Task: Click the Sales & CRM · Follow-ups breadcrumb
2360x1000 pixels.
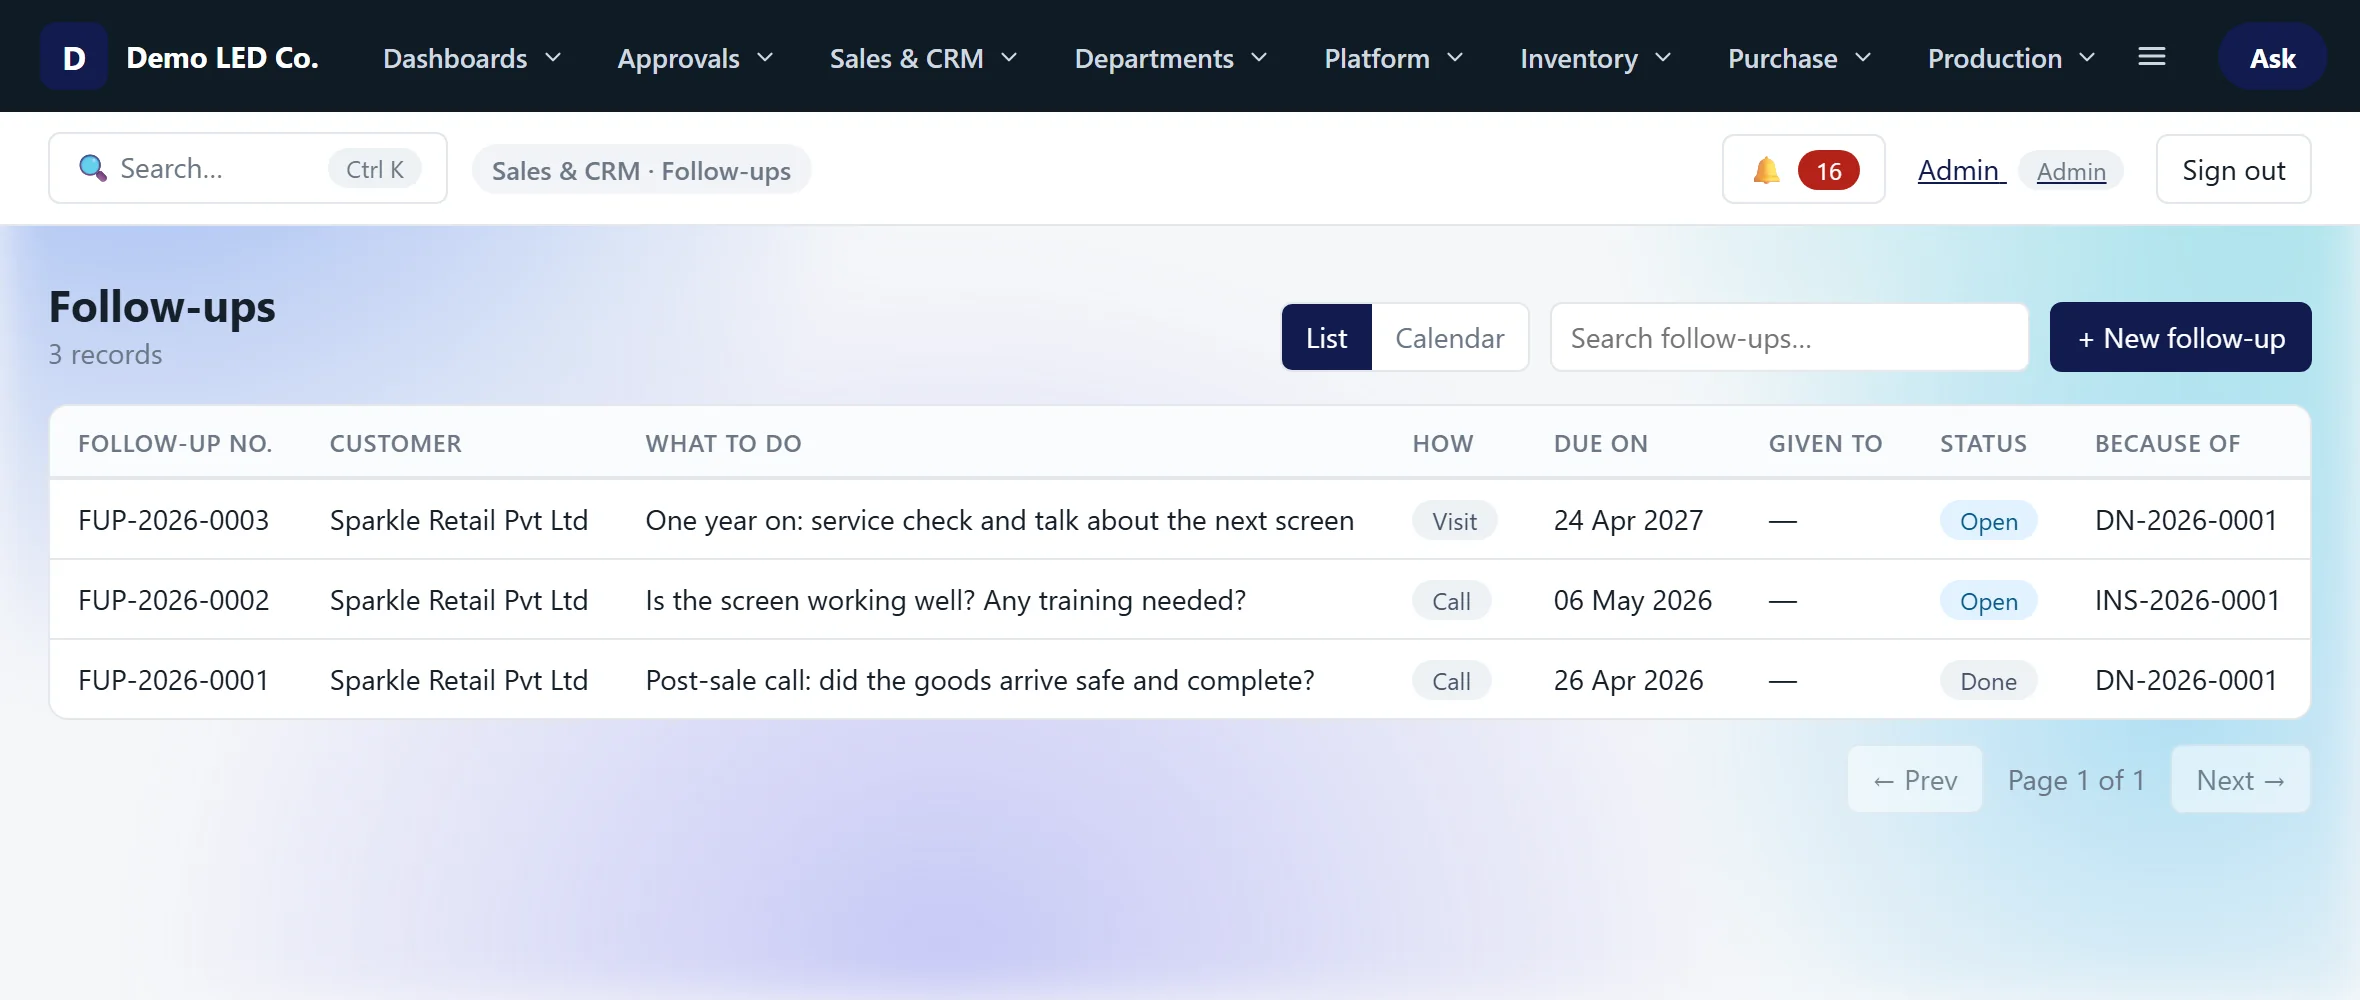Action: [641, 170]
